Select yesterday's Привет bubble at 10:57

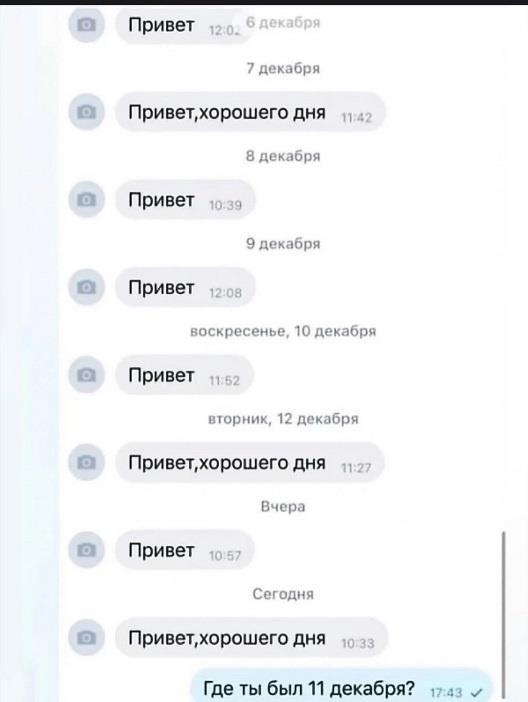185,550
